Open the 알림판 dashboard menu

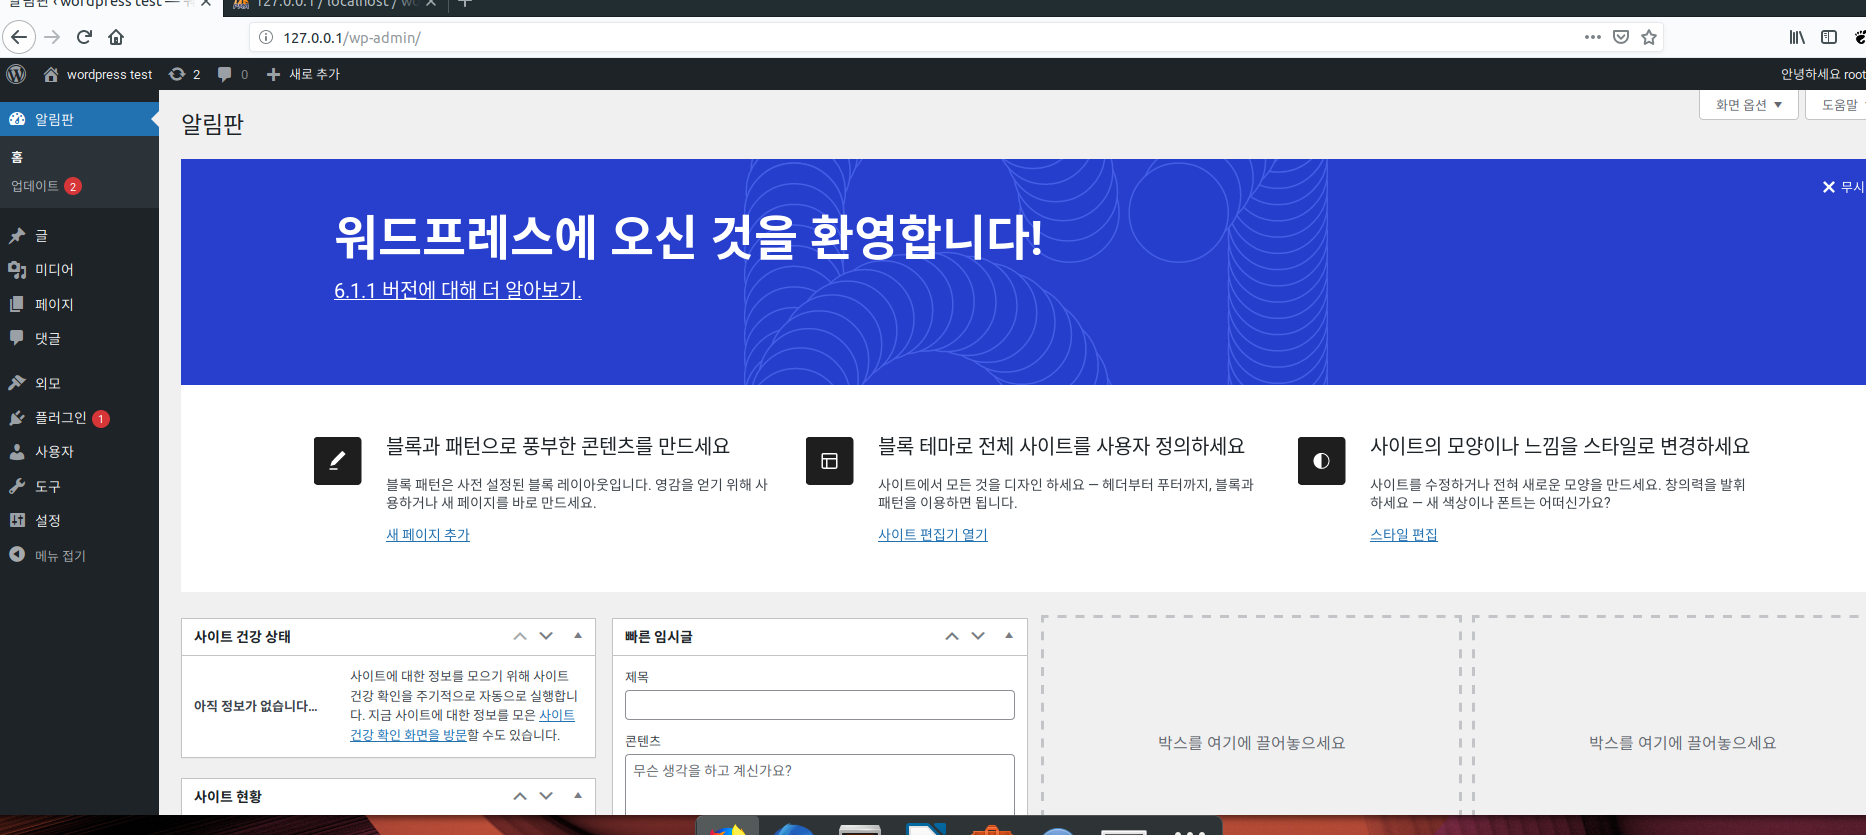click(x=79, y=119)
